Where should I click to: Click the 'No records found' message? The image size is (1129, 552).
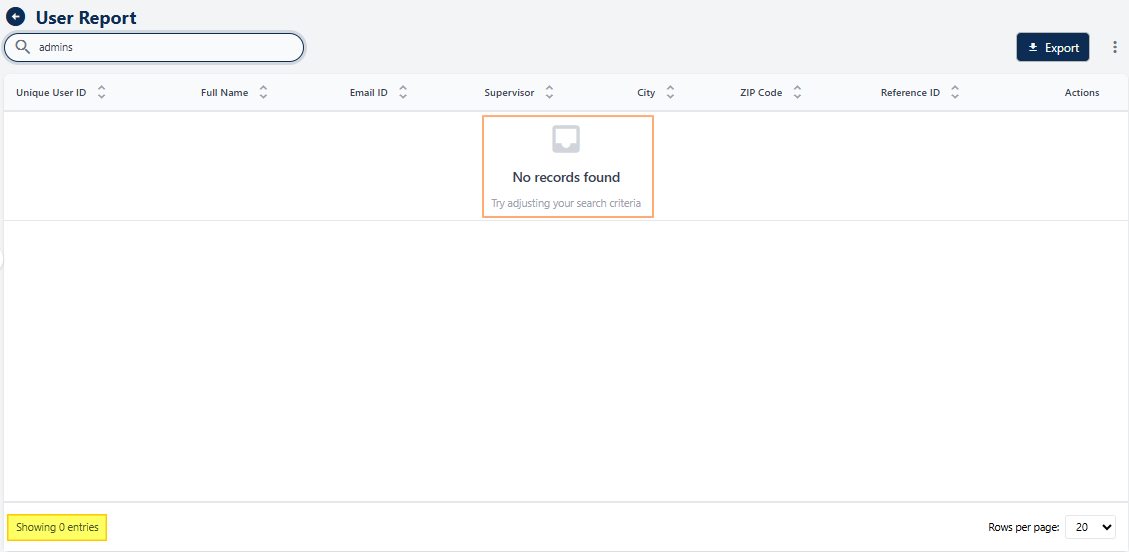[566, 177]
